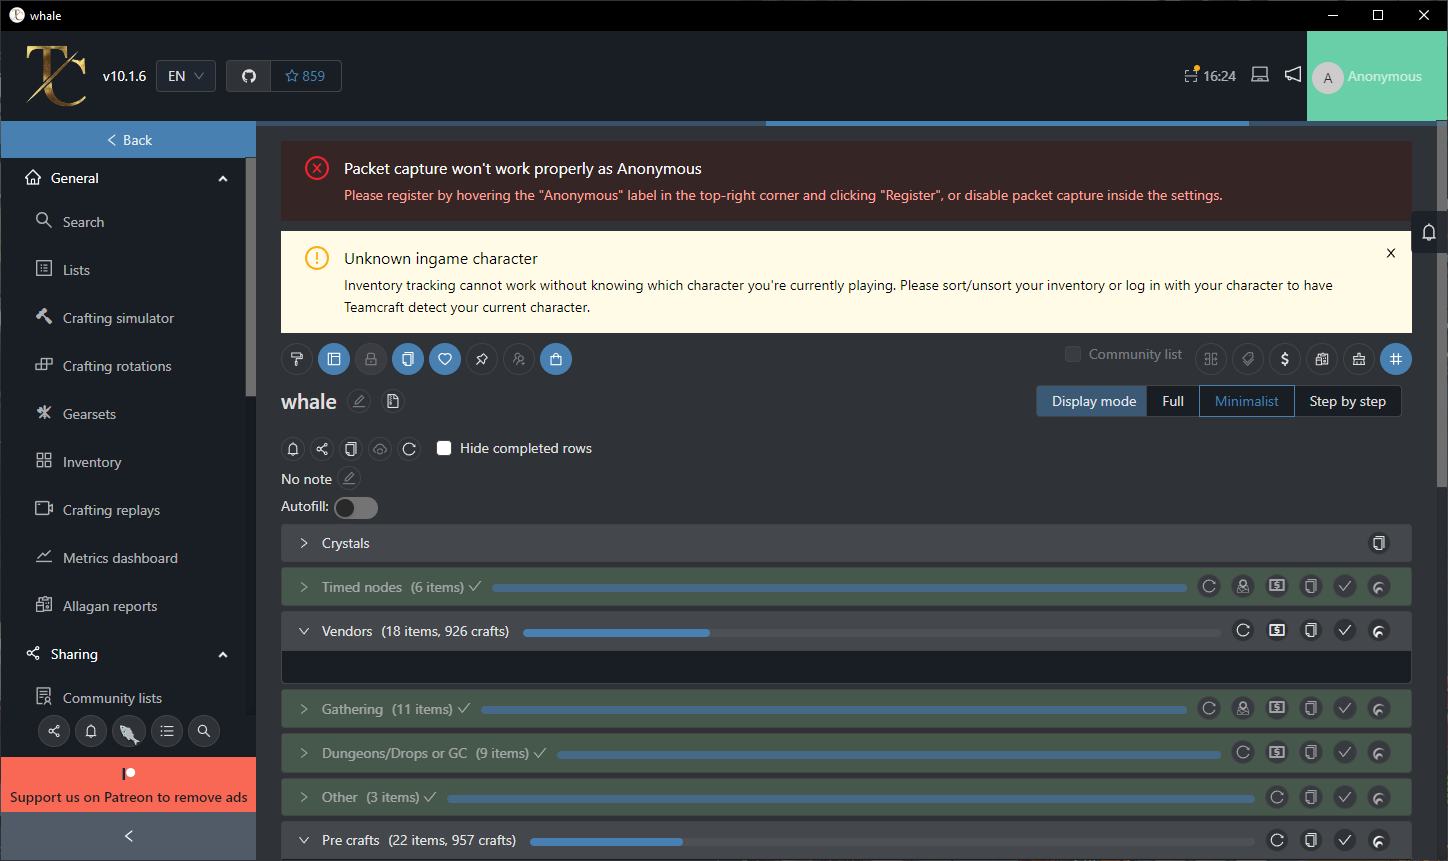Open the EN language dropdown
The width and height of the screenshot is (1448, 861).
coord(186,75)
